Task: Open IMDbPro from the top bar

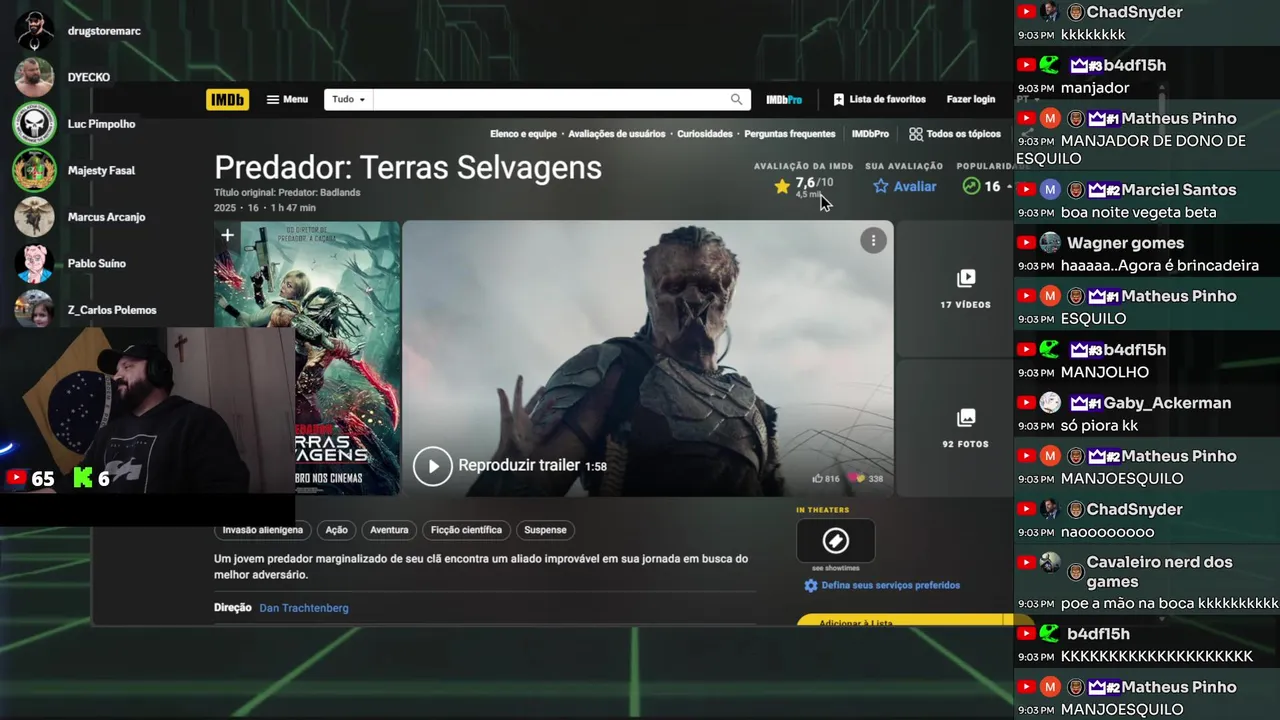Action: [x=784, y=100]
